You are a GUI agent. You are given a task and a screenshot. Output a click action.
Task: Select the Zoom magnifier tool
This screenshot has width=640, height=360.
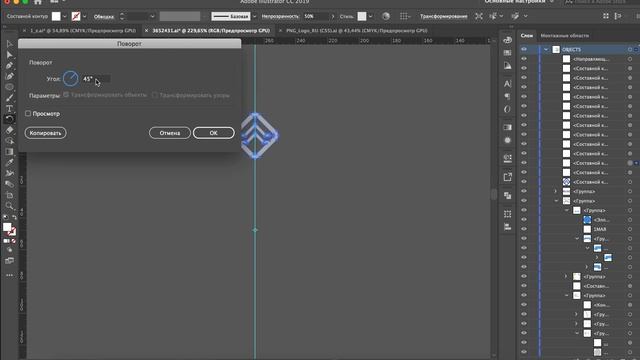pyautogui.click(x=9, y=205)
